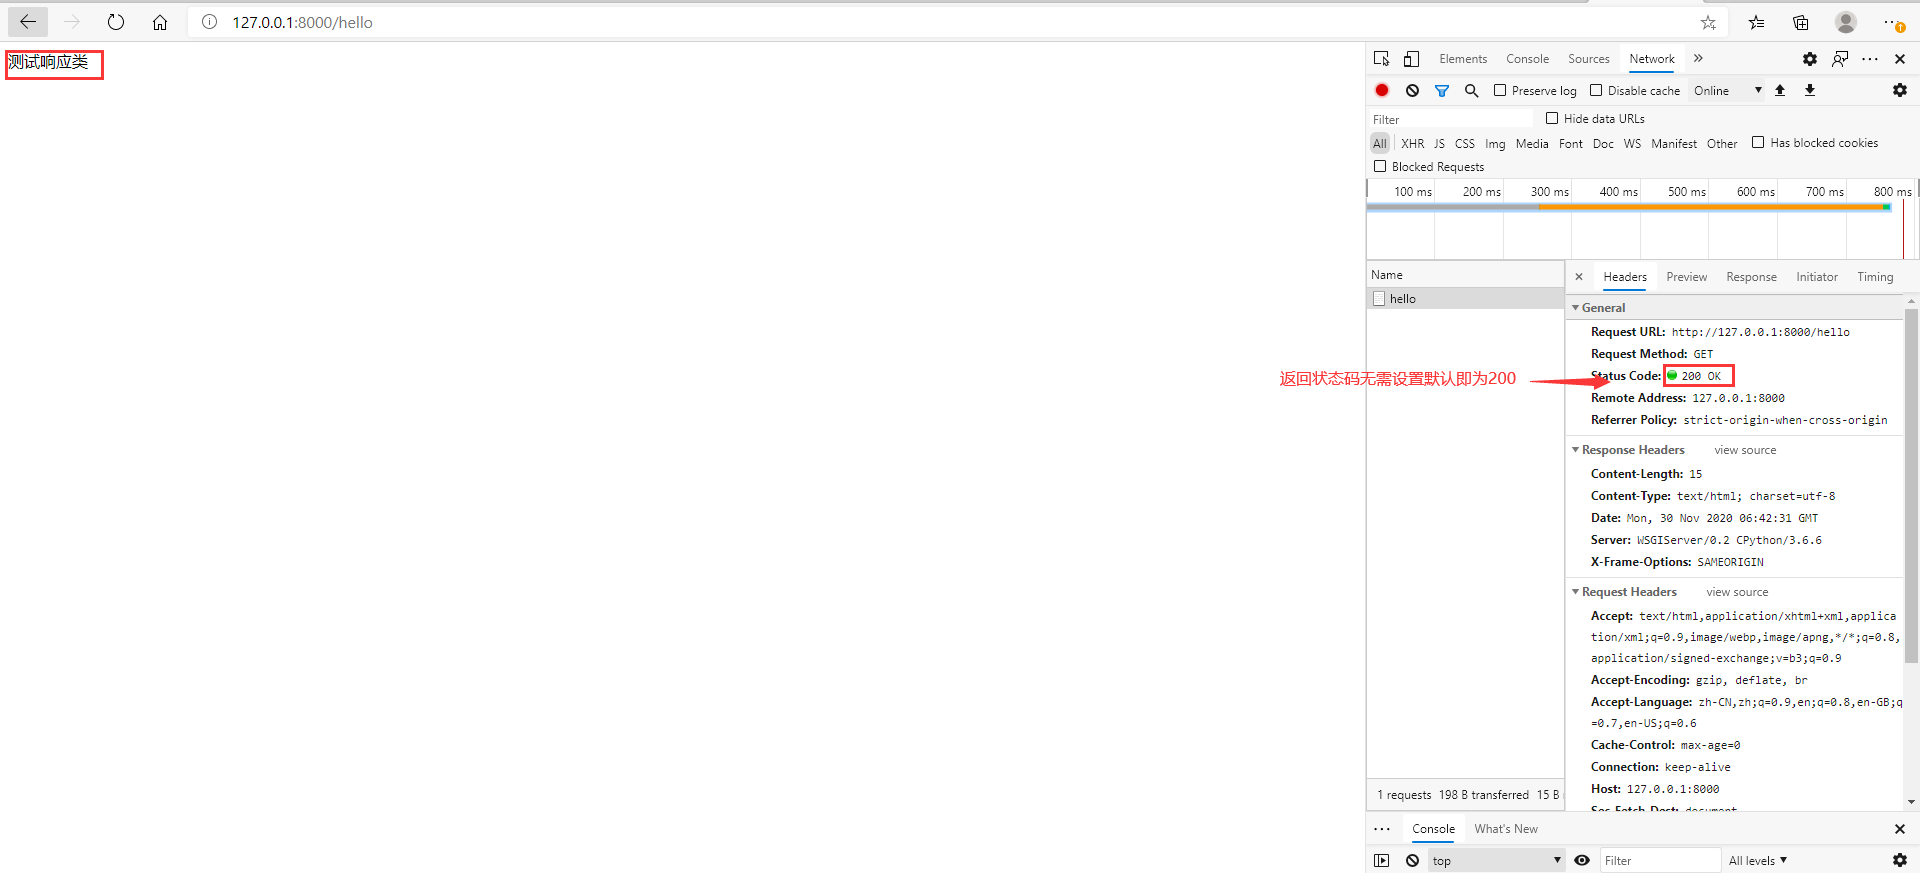Filter requests by WS type
1920x873 pixels.
tap(1632, 143)
